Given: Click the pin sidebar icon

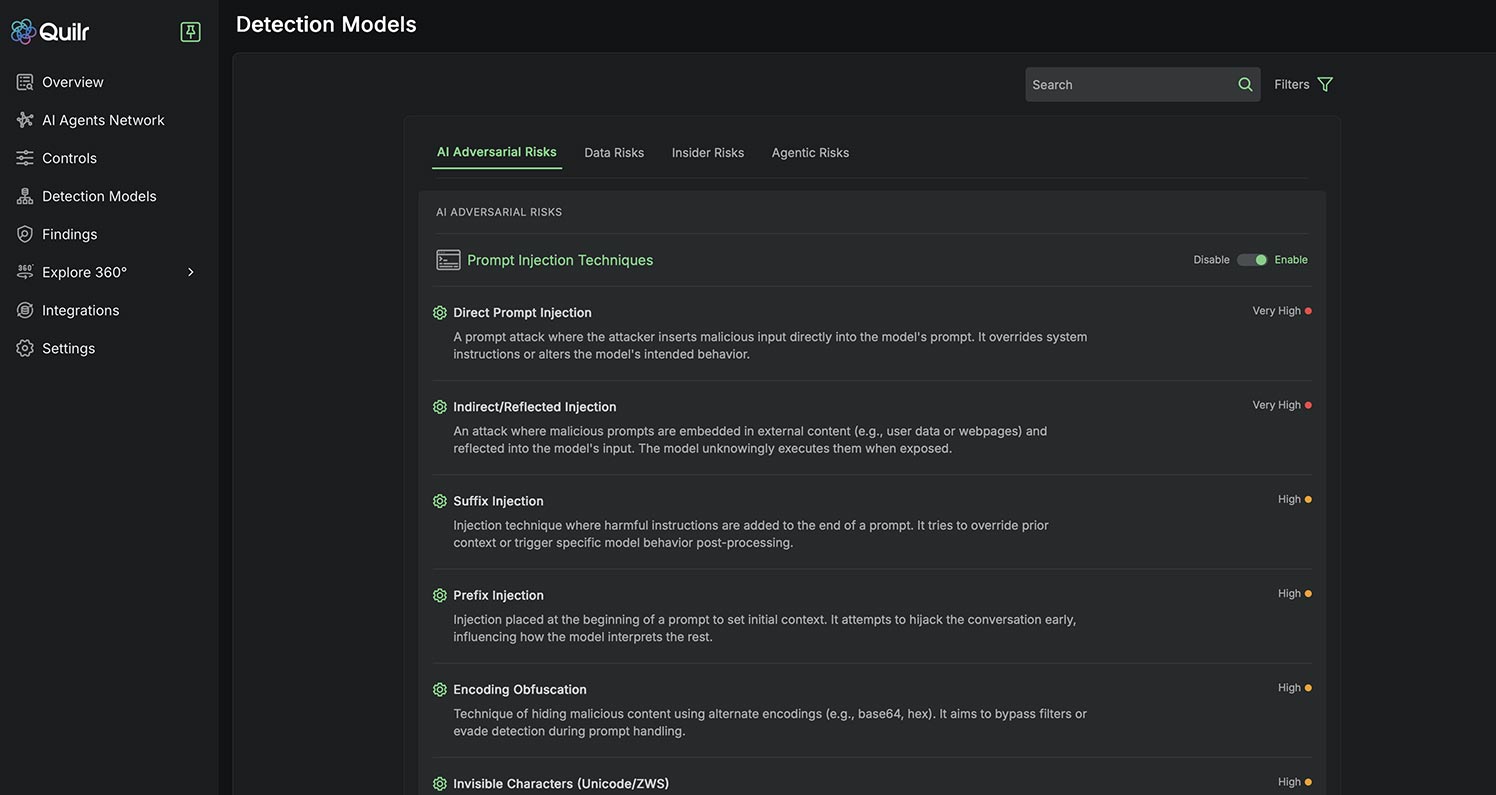Looking at the screenshot, I should tap(190, 32).
